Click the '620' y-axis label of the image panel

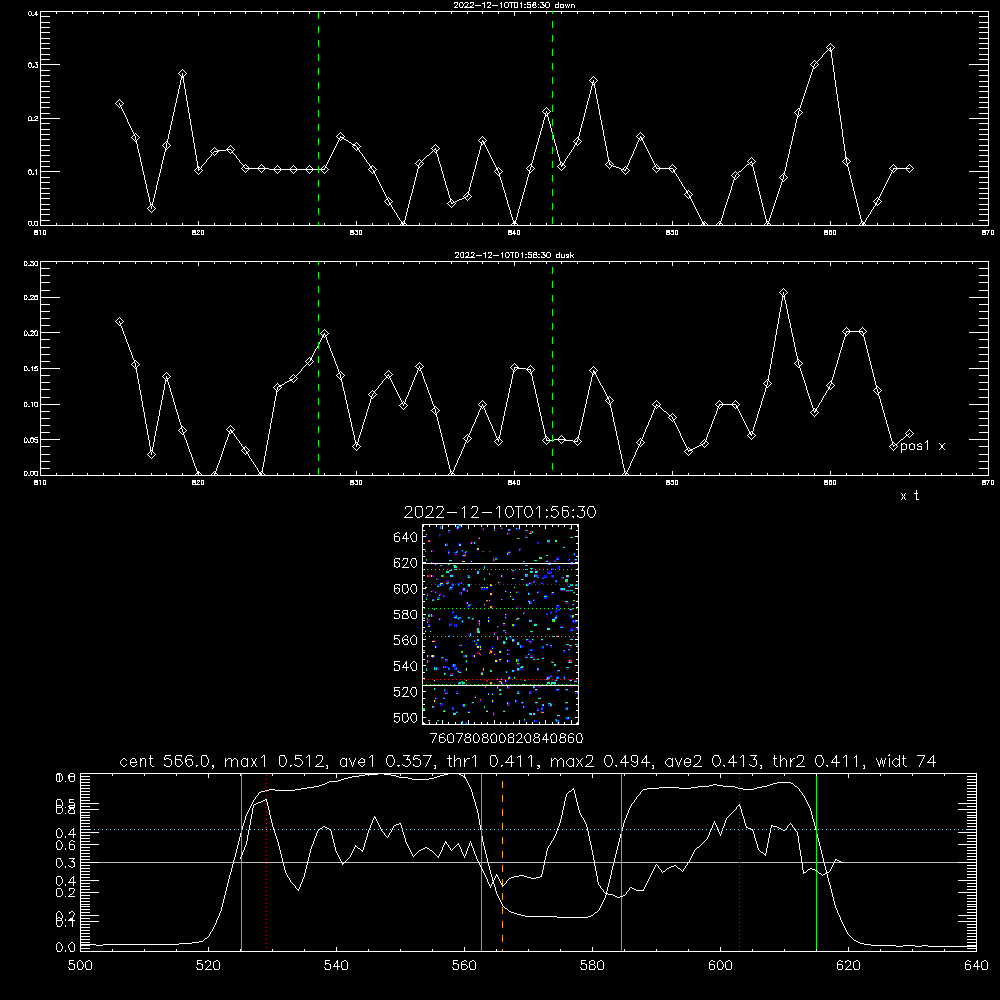(x=406, y=563)
